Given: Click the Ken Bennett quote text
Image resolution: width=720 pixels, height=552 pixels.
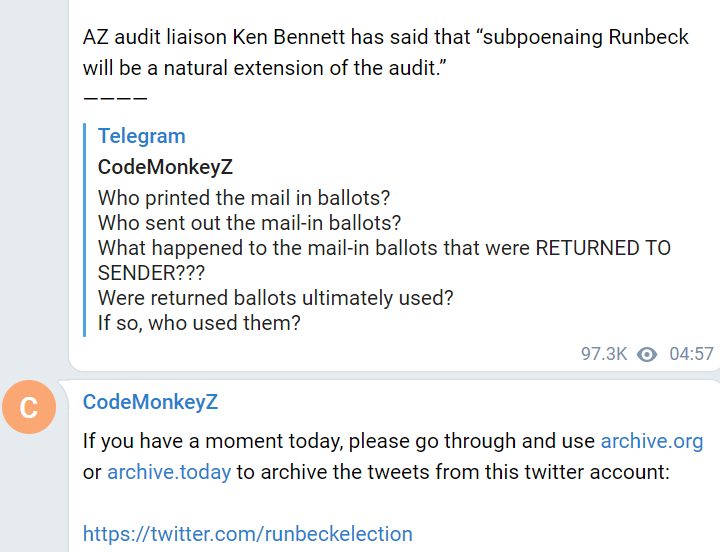Looking at the screenshot, I should [386, 52].
